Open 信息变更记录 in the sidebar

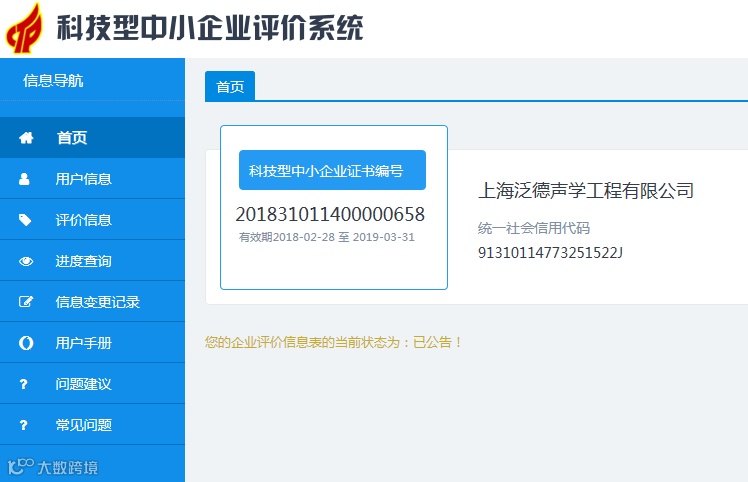pos(92,302)
